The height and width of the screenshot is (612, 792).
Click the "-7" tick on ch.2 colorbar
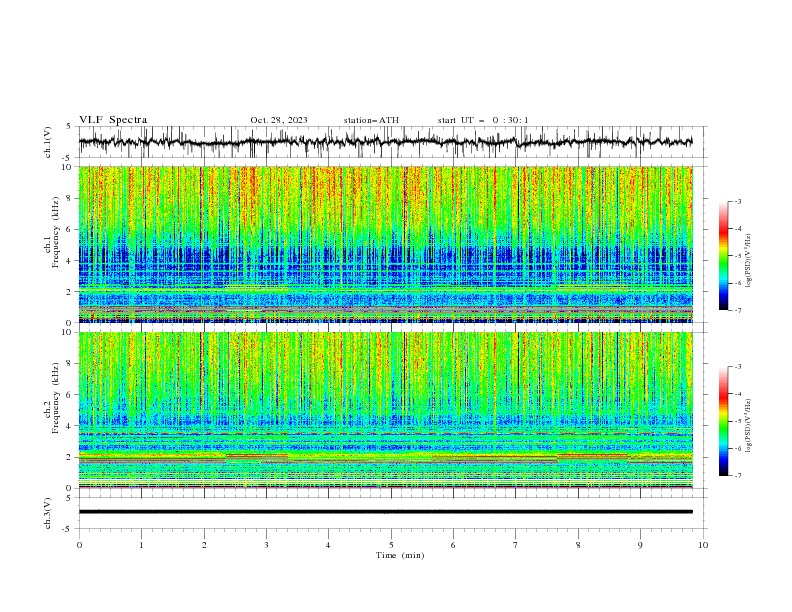(x=738, y=475)
